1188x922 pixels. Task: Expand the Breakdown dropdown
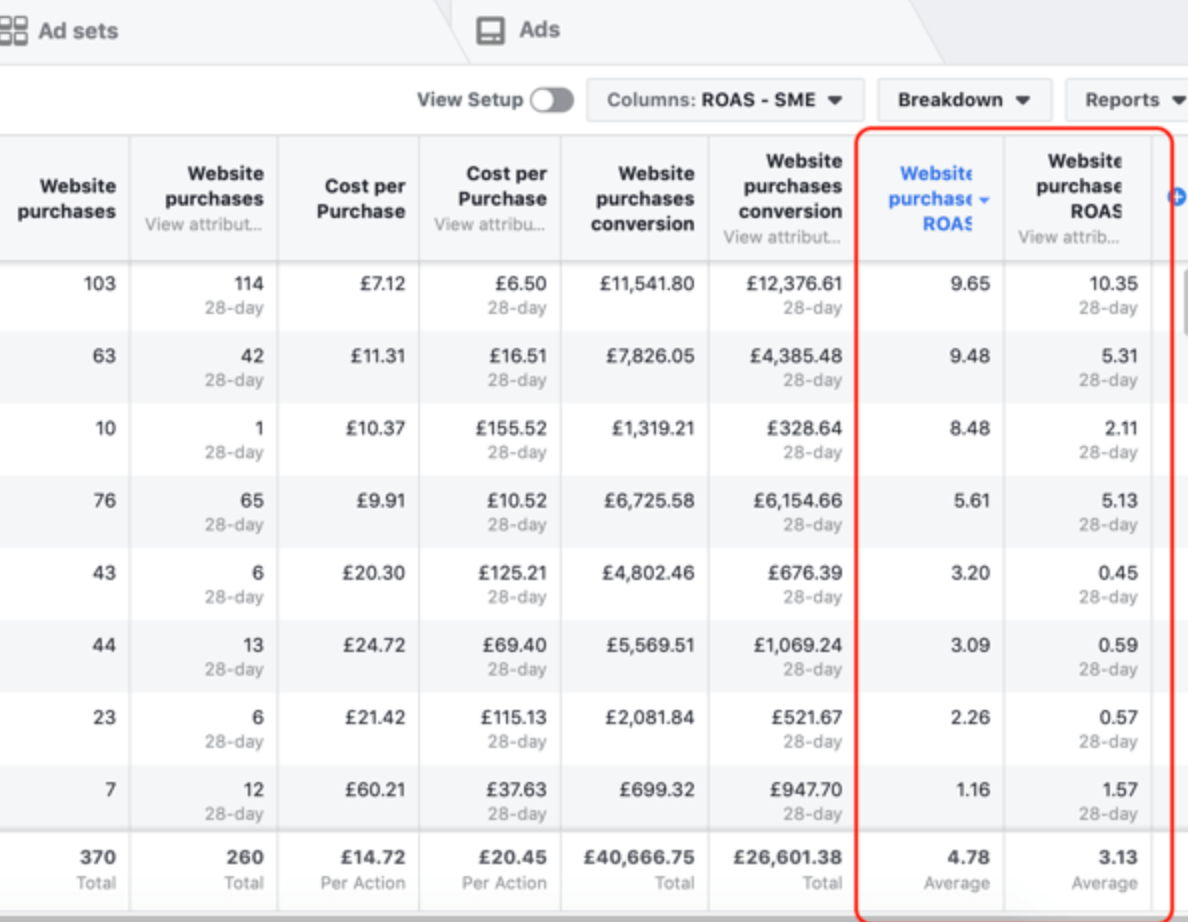[x=964, y=100]
